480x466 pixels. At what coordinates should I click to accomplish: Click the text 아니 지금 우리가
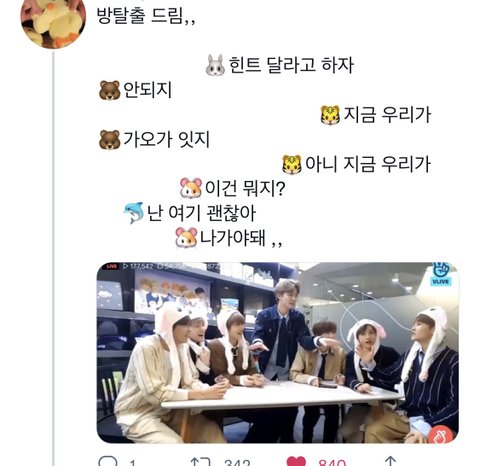pos(368,164)
